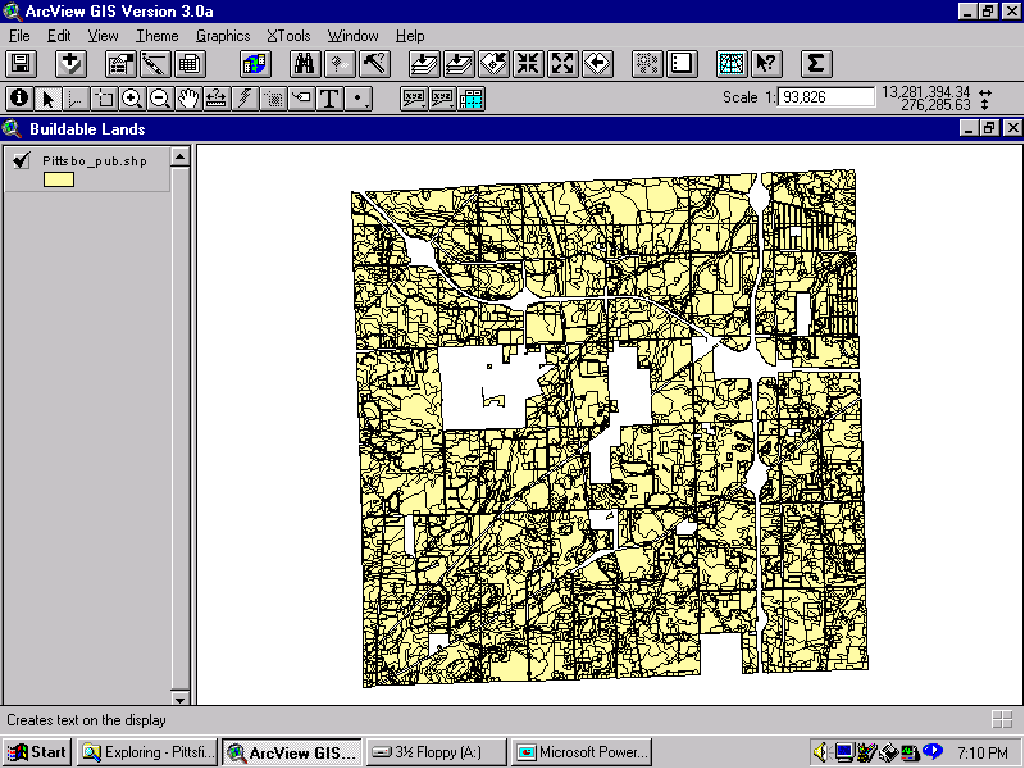Click Zoom to Full Extent icon
The height and width of the screenshot is (768, 1024).
coord(424,64)
